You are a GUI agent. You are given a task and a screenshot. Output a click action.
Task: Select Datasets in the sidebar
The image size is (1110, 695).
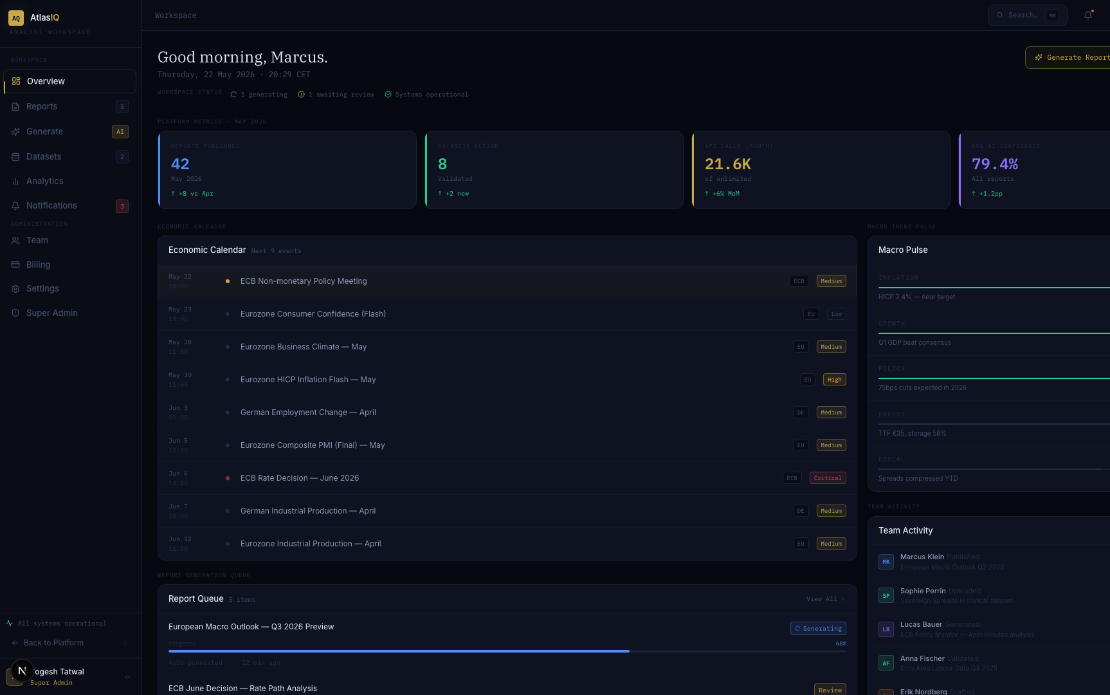[69, 156]
